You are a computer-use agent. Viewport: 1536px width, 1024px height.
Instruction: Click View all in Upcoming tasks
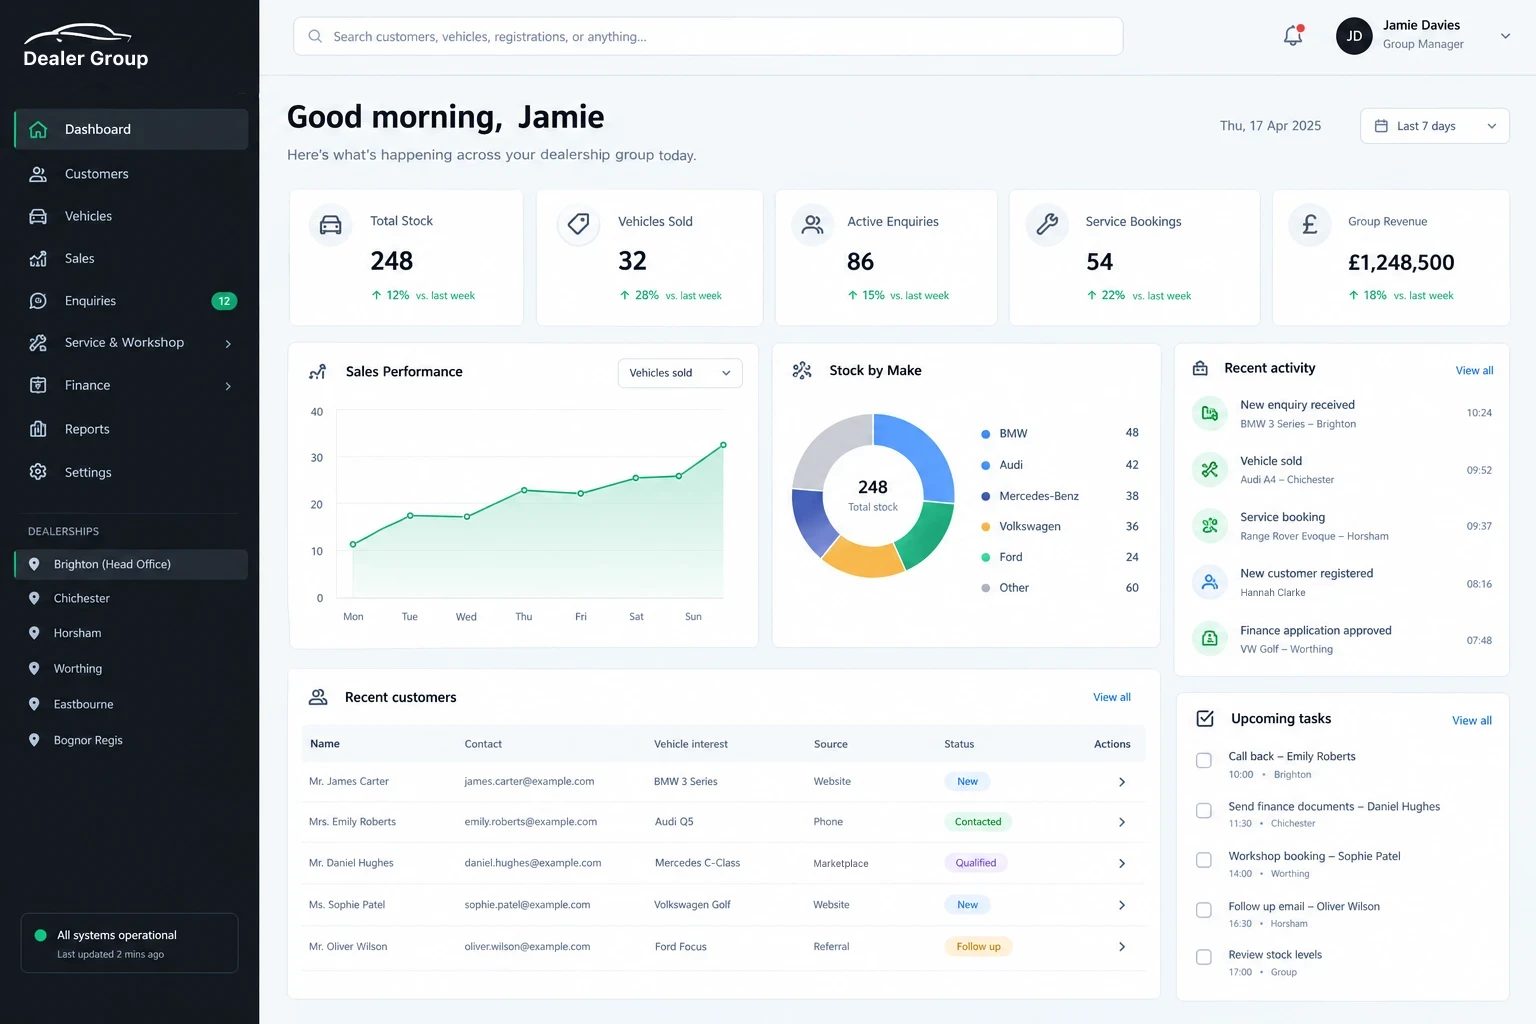pyautogui.click(x=1472, y=721)
